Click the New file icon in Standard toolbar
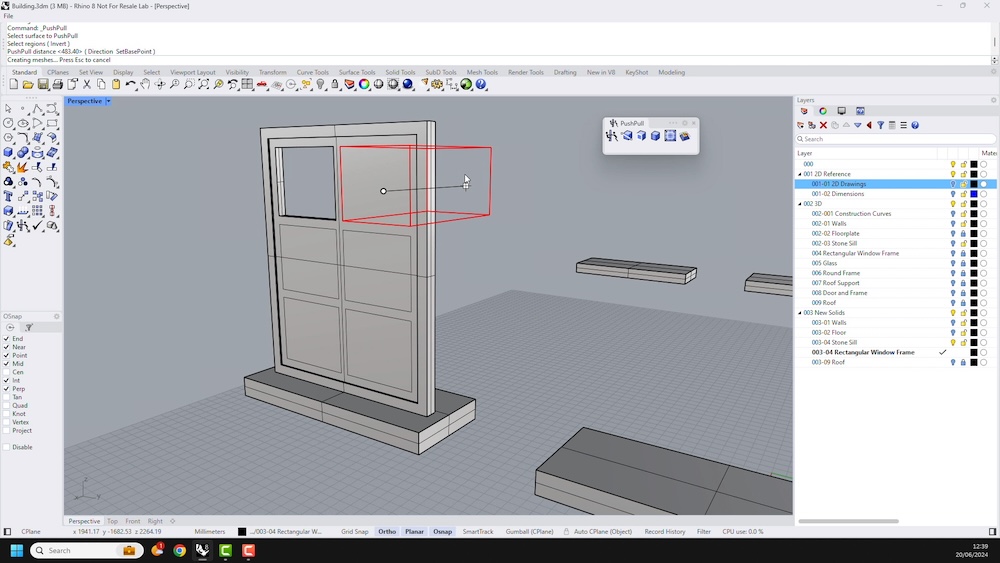The height and width of the screenshot is (563, 1000). 13,84
